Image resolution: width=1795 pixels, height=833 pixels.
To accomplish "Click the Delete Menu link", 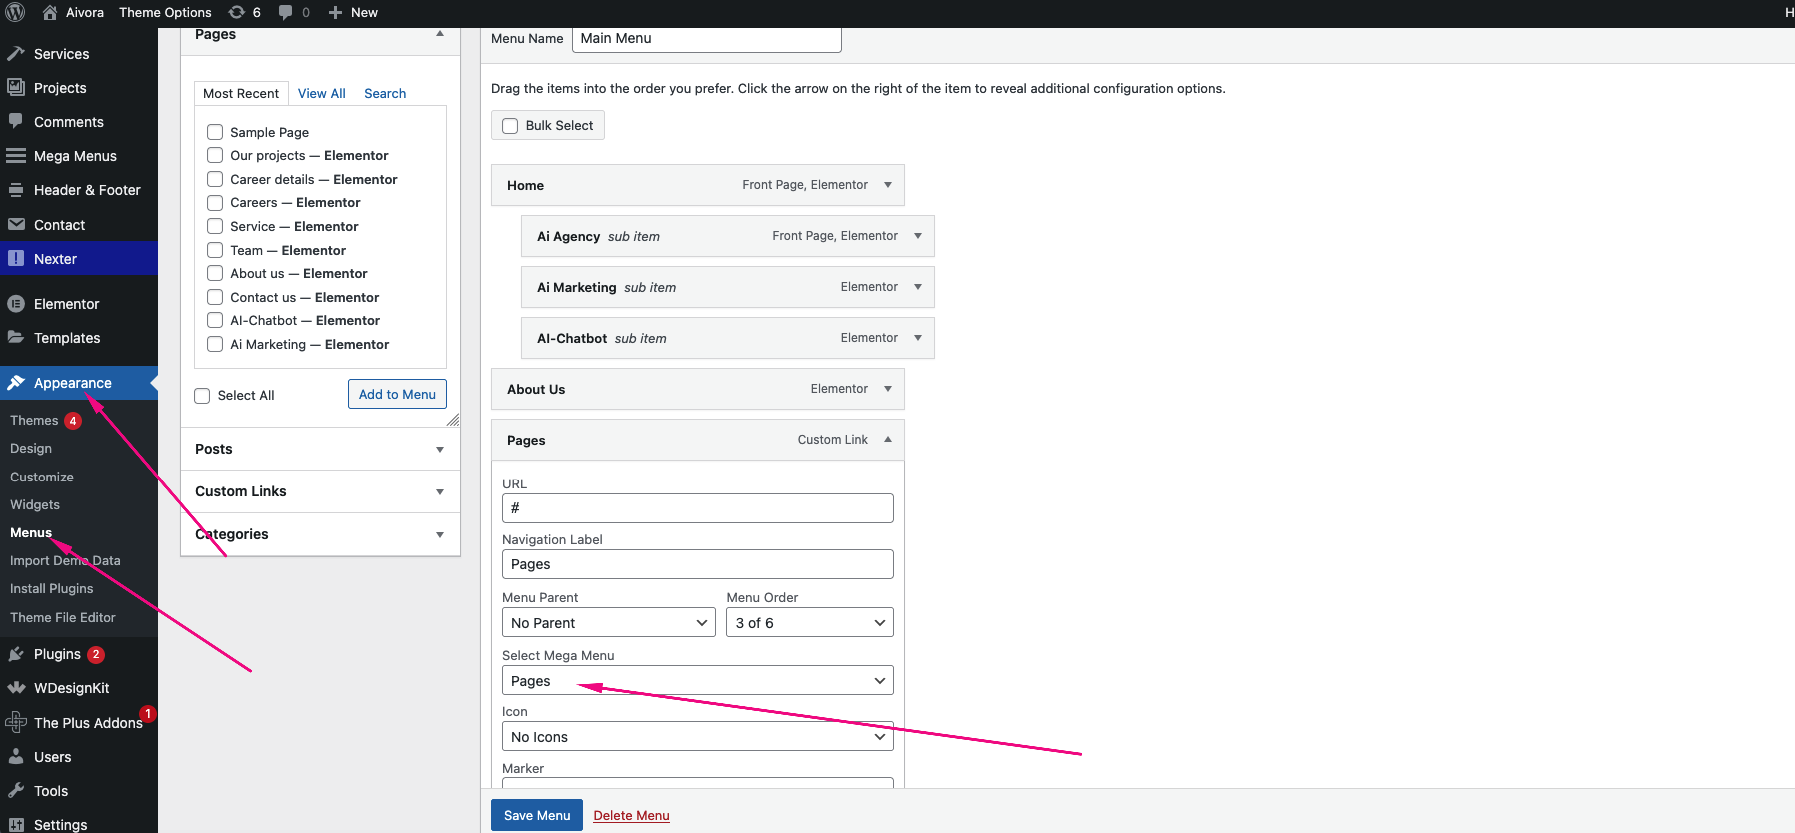I will tap(631, 816).
